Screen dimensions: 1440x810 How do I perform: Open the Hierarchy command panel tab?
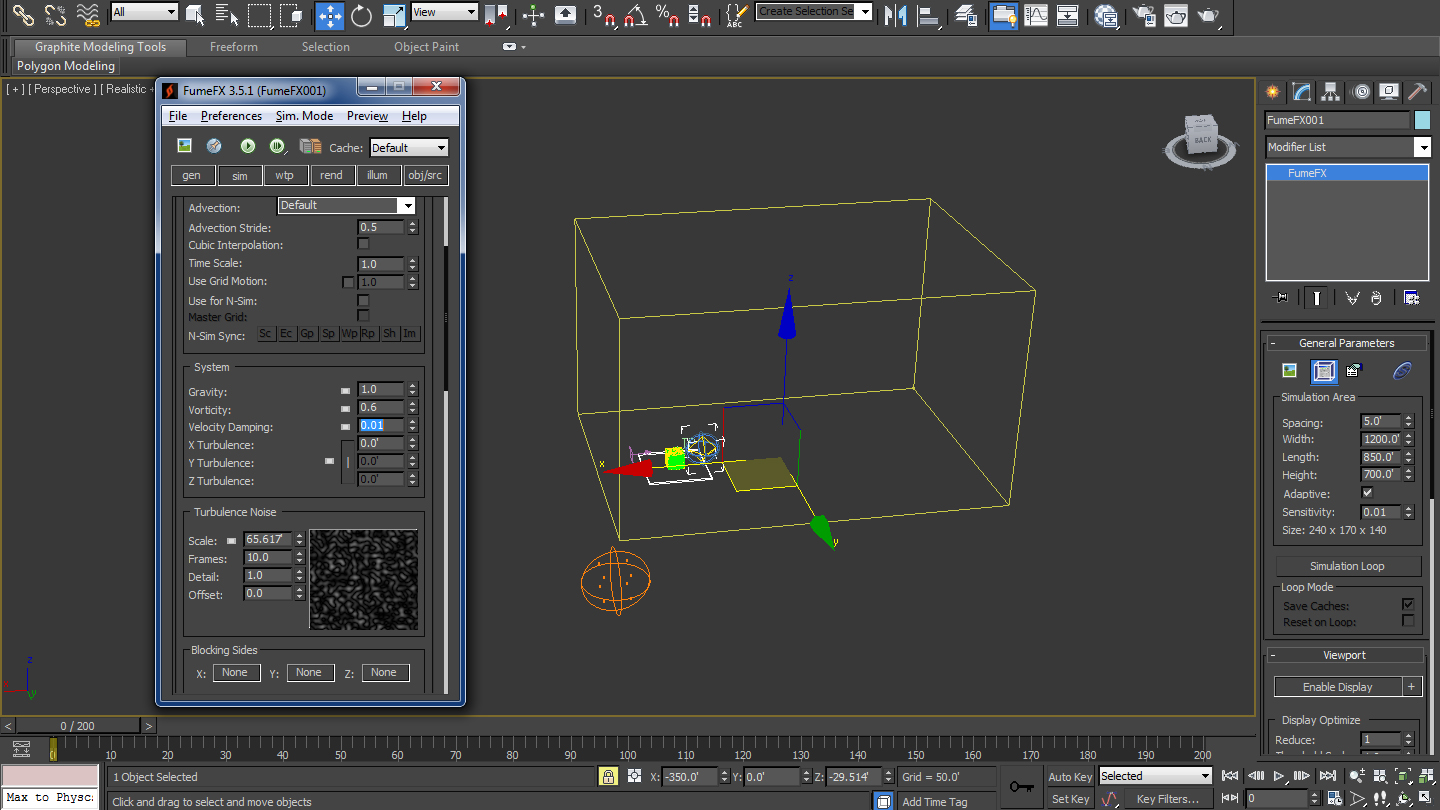coord(1331,92)
